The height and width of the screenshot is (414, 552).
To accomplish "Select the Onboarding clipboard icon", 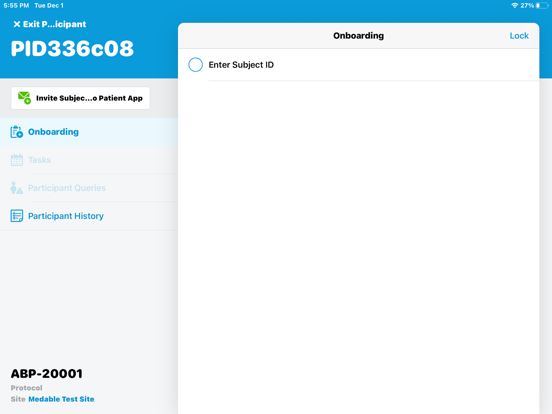I will pos(17,132).
